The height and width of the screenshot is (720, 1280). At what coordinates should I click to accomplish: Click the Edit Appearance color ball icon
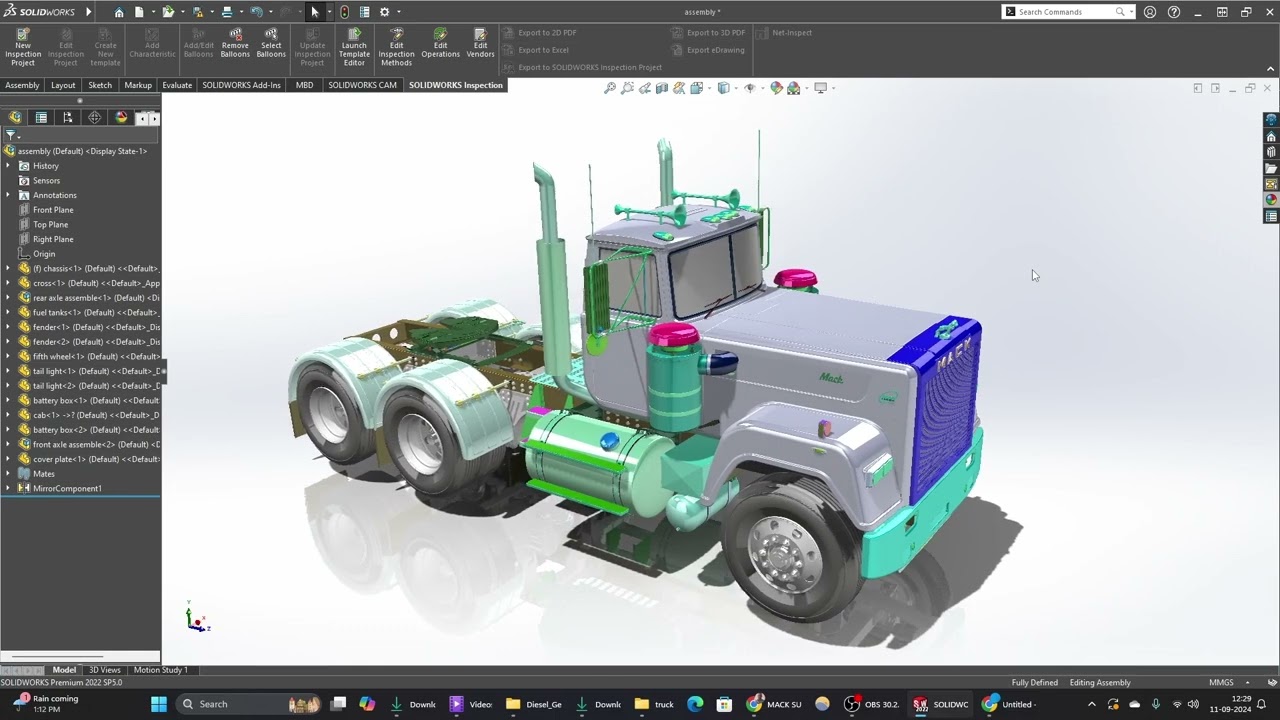coord(776,88)
